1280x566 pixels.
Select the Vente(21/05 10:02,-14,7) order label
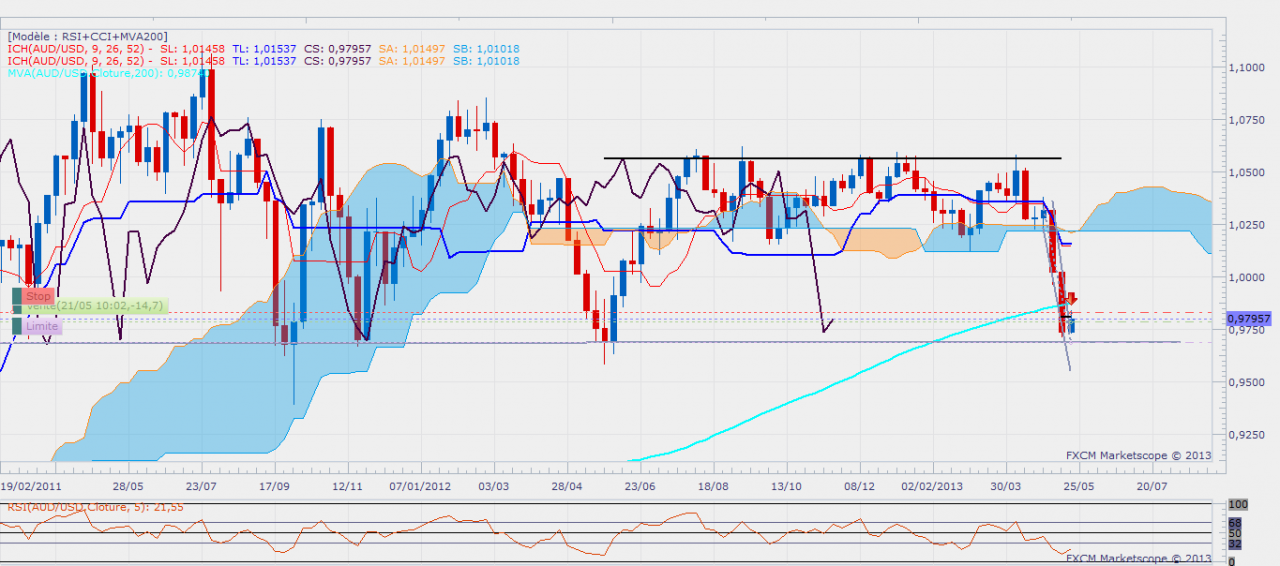95,305
